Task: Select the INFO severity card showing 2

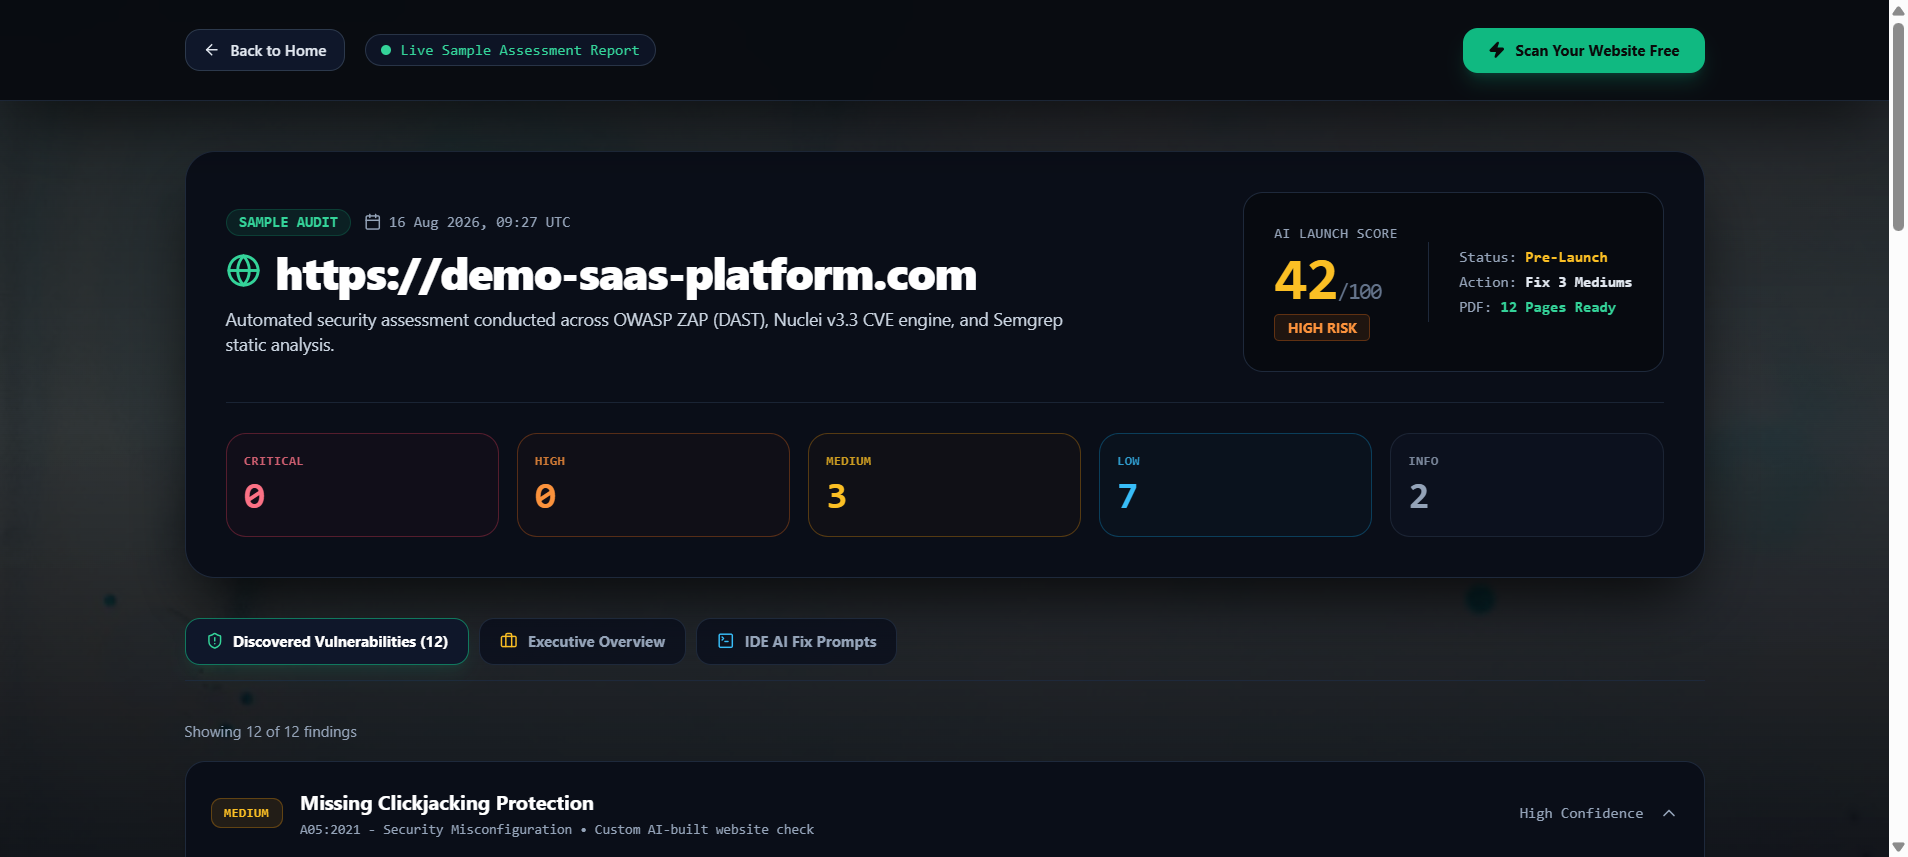Action: (x=1526, y=485)
